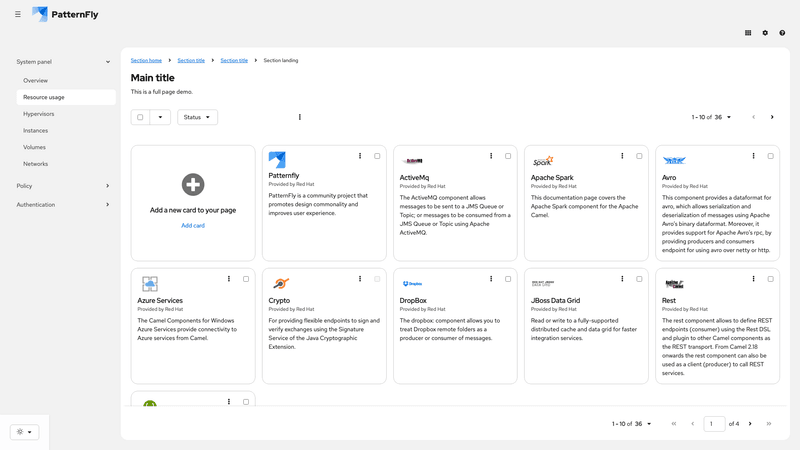The height and width of the screenshot is (450, 800).
Task: Open Rest card kebab menu
Action: pos(753,279)
